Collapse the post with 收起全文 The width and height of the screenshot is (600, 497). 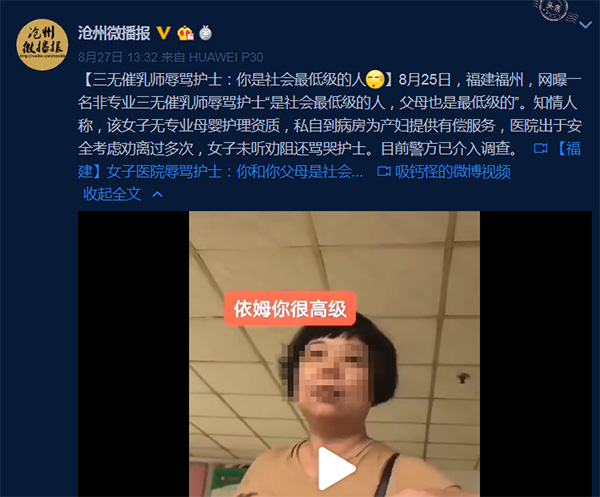[112, 194]
